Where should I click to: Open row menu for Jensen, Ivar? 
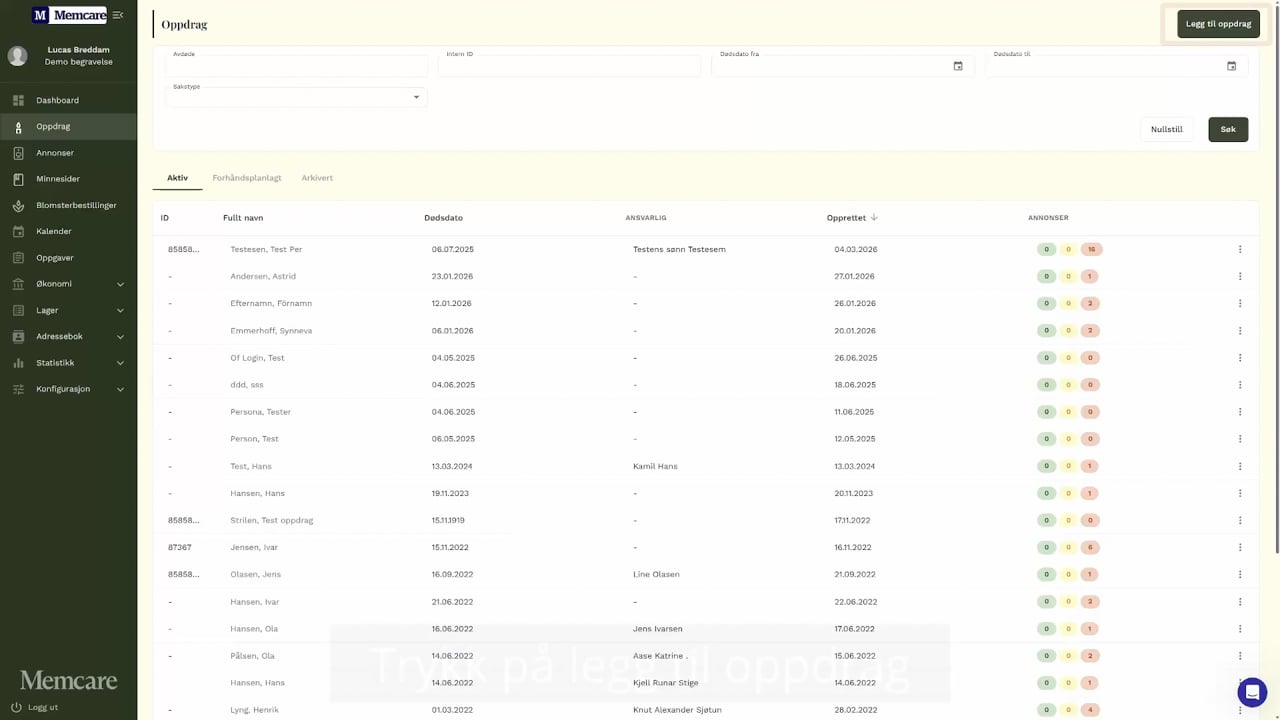[x=1240, y=547]
